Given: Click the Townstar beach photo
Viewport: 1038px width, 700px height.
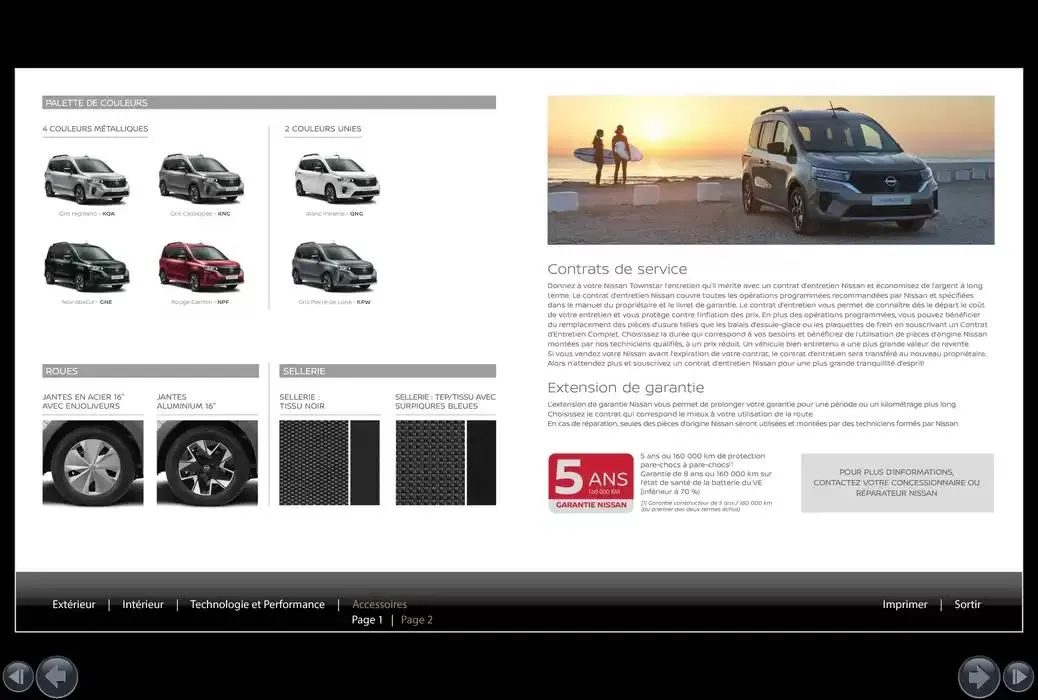Looking at the screenshot, I should 770,170.
